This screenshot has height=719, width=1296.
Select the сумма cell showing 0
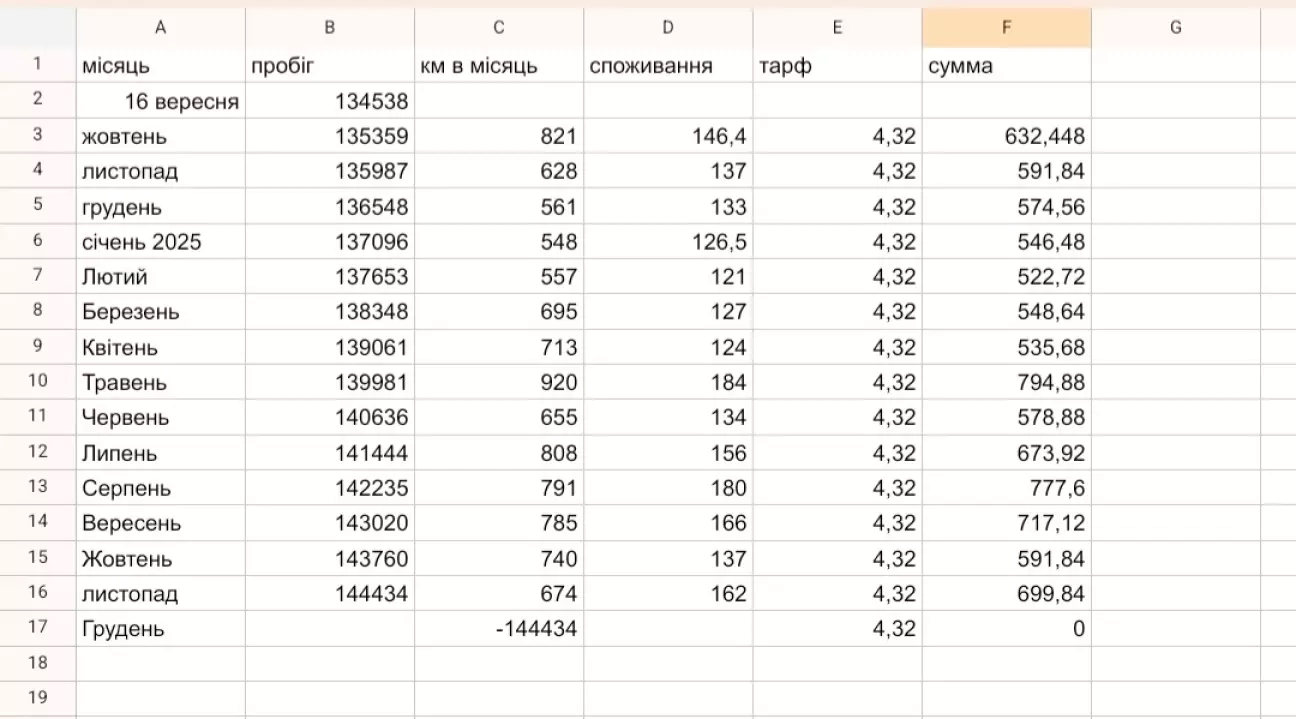1006,630
